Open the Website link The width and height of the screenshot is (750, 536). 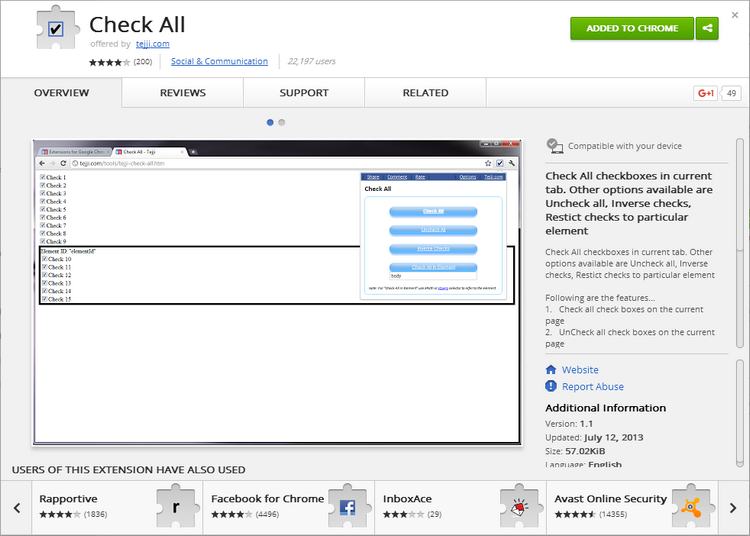click(580, 370)
